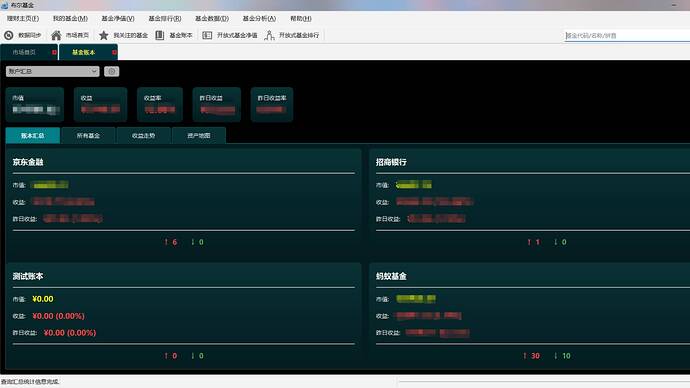Image resolution: width=690 pixels, height=388 pixels.
Task: Close the 市场首页 tab with red square
Action: 54,52
